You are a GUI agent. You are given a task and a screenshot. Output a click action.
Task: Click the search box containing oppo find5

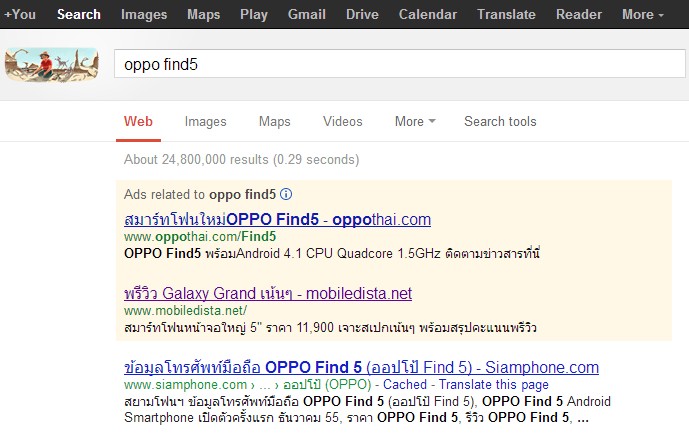pos(399,64)
